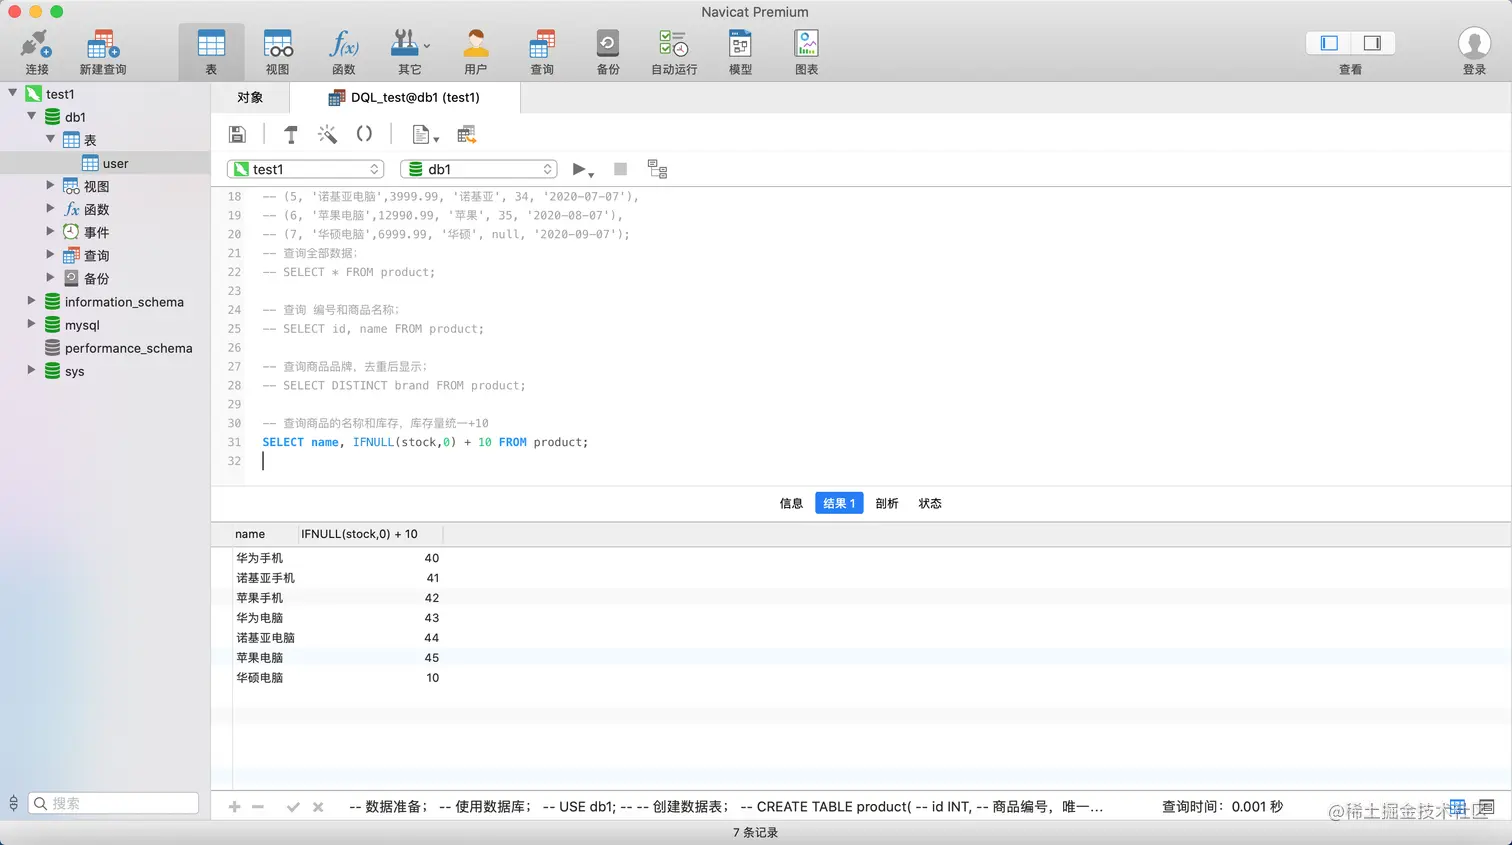Select the 华硕电脑 result cell
The height and width of the screenshot is (845, 1512).
coord(259,678)
